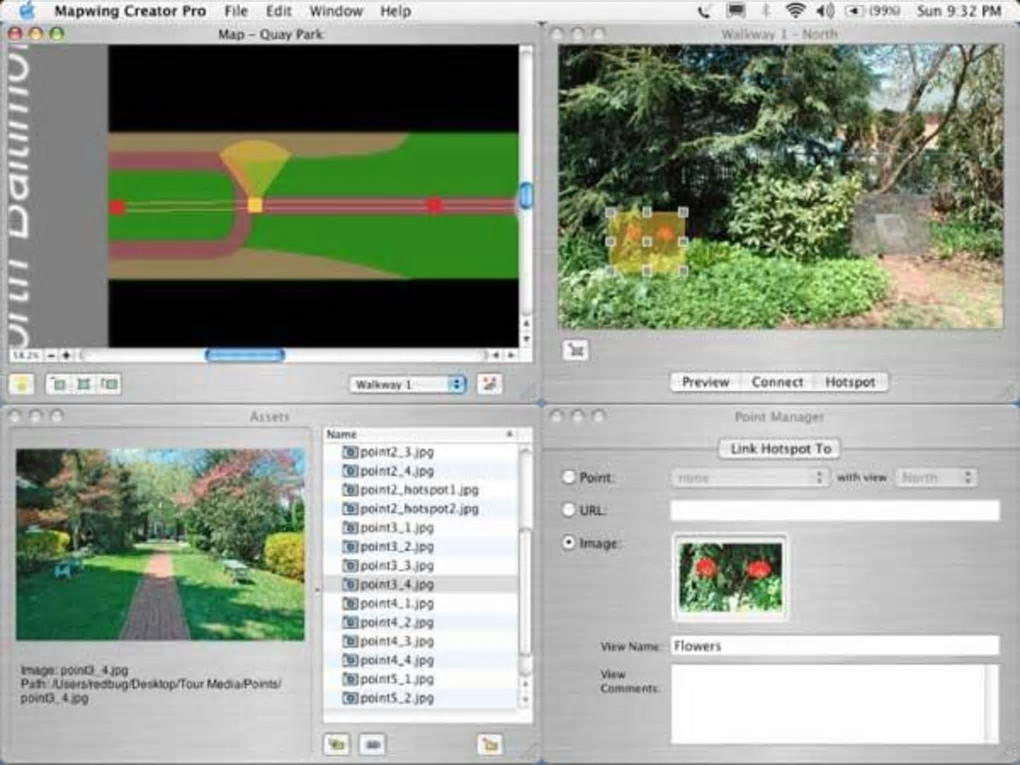The width and height of the screenshot is (1020, 765).
Task: Switch to the Hotspot tab
Action: (x=849, y=382)
